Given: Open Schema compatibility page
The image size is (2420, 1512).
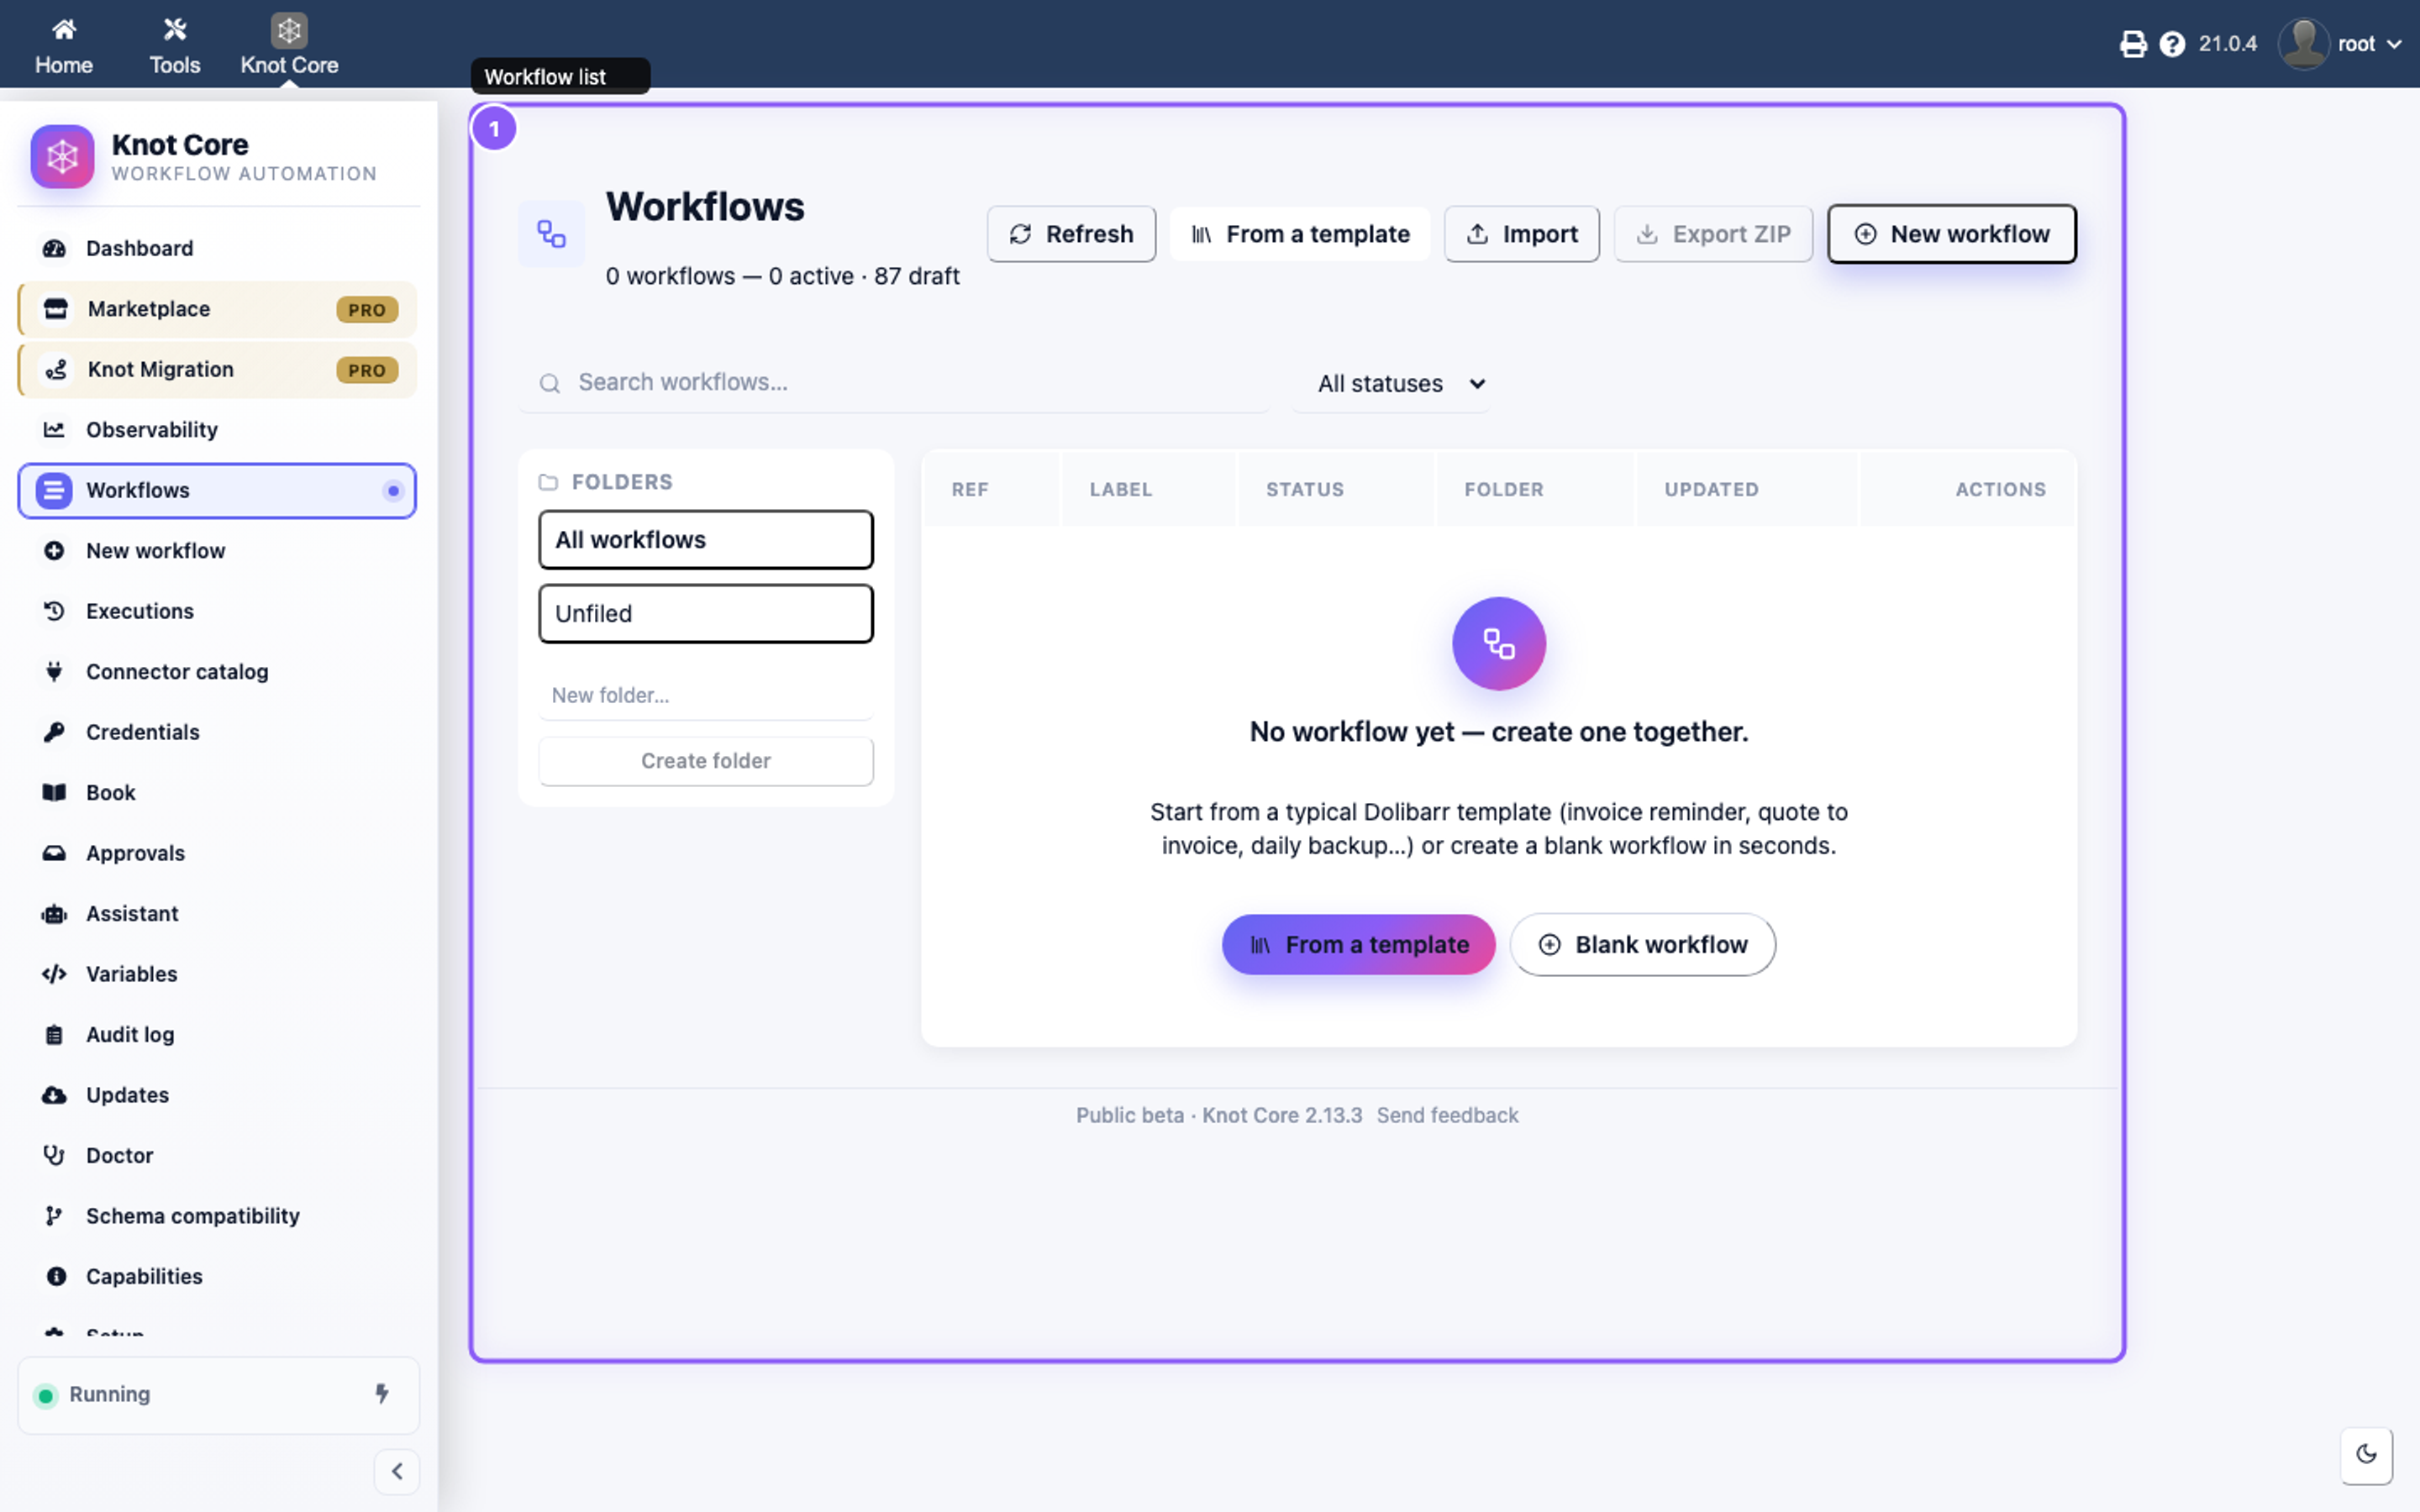Looking at the screenshot, I should click(217, 1216).
